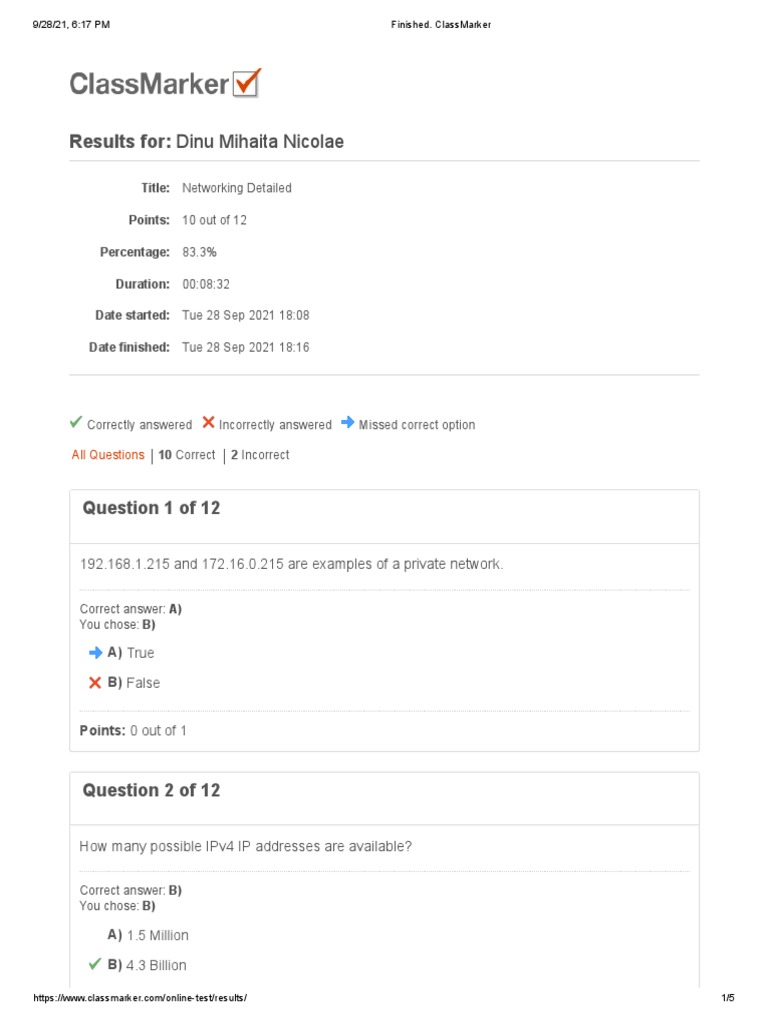Click the ClassMarker checkmark logo icon
The width and height of the screenshot is (768, 1024).
click(247, 83)
